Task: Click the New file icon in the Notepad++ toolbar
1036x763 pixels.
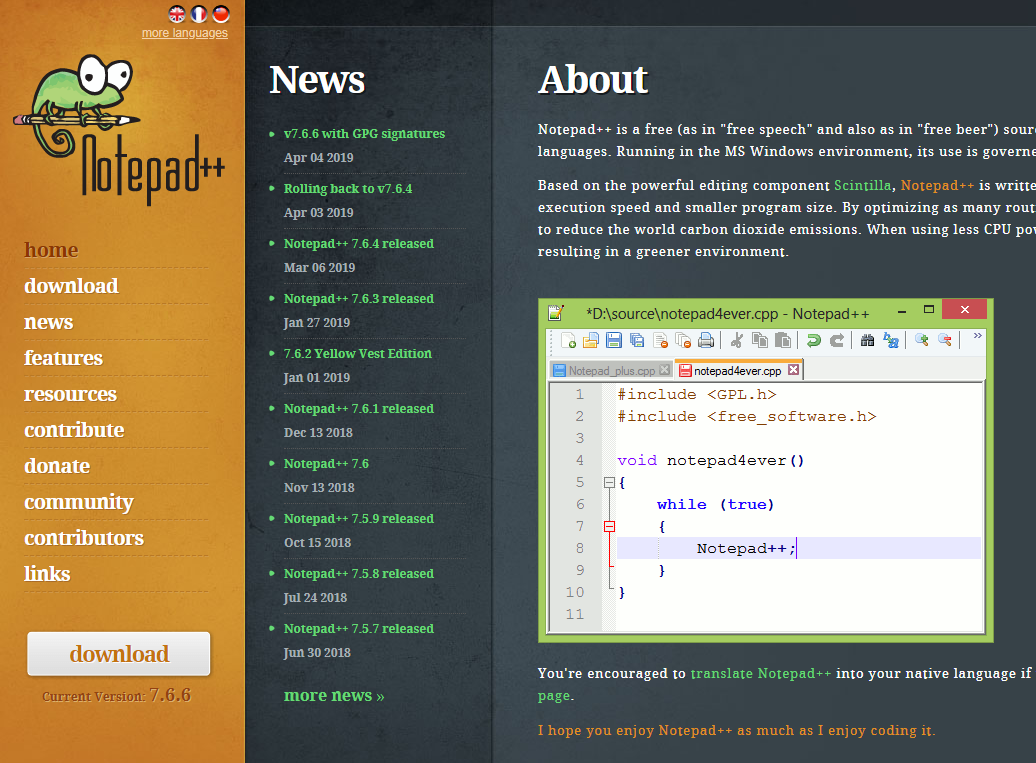Action: coord(568,340)
